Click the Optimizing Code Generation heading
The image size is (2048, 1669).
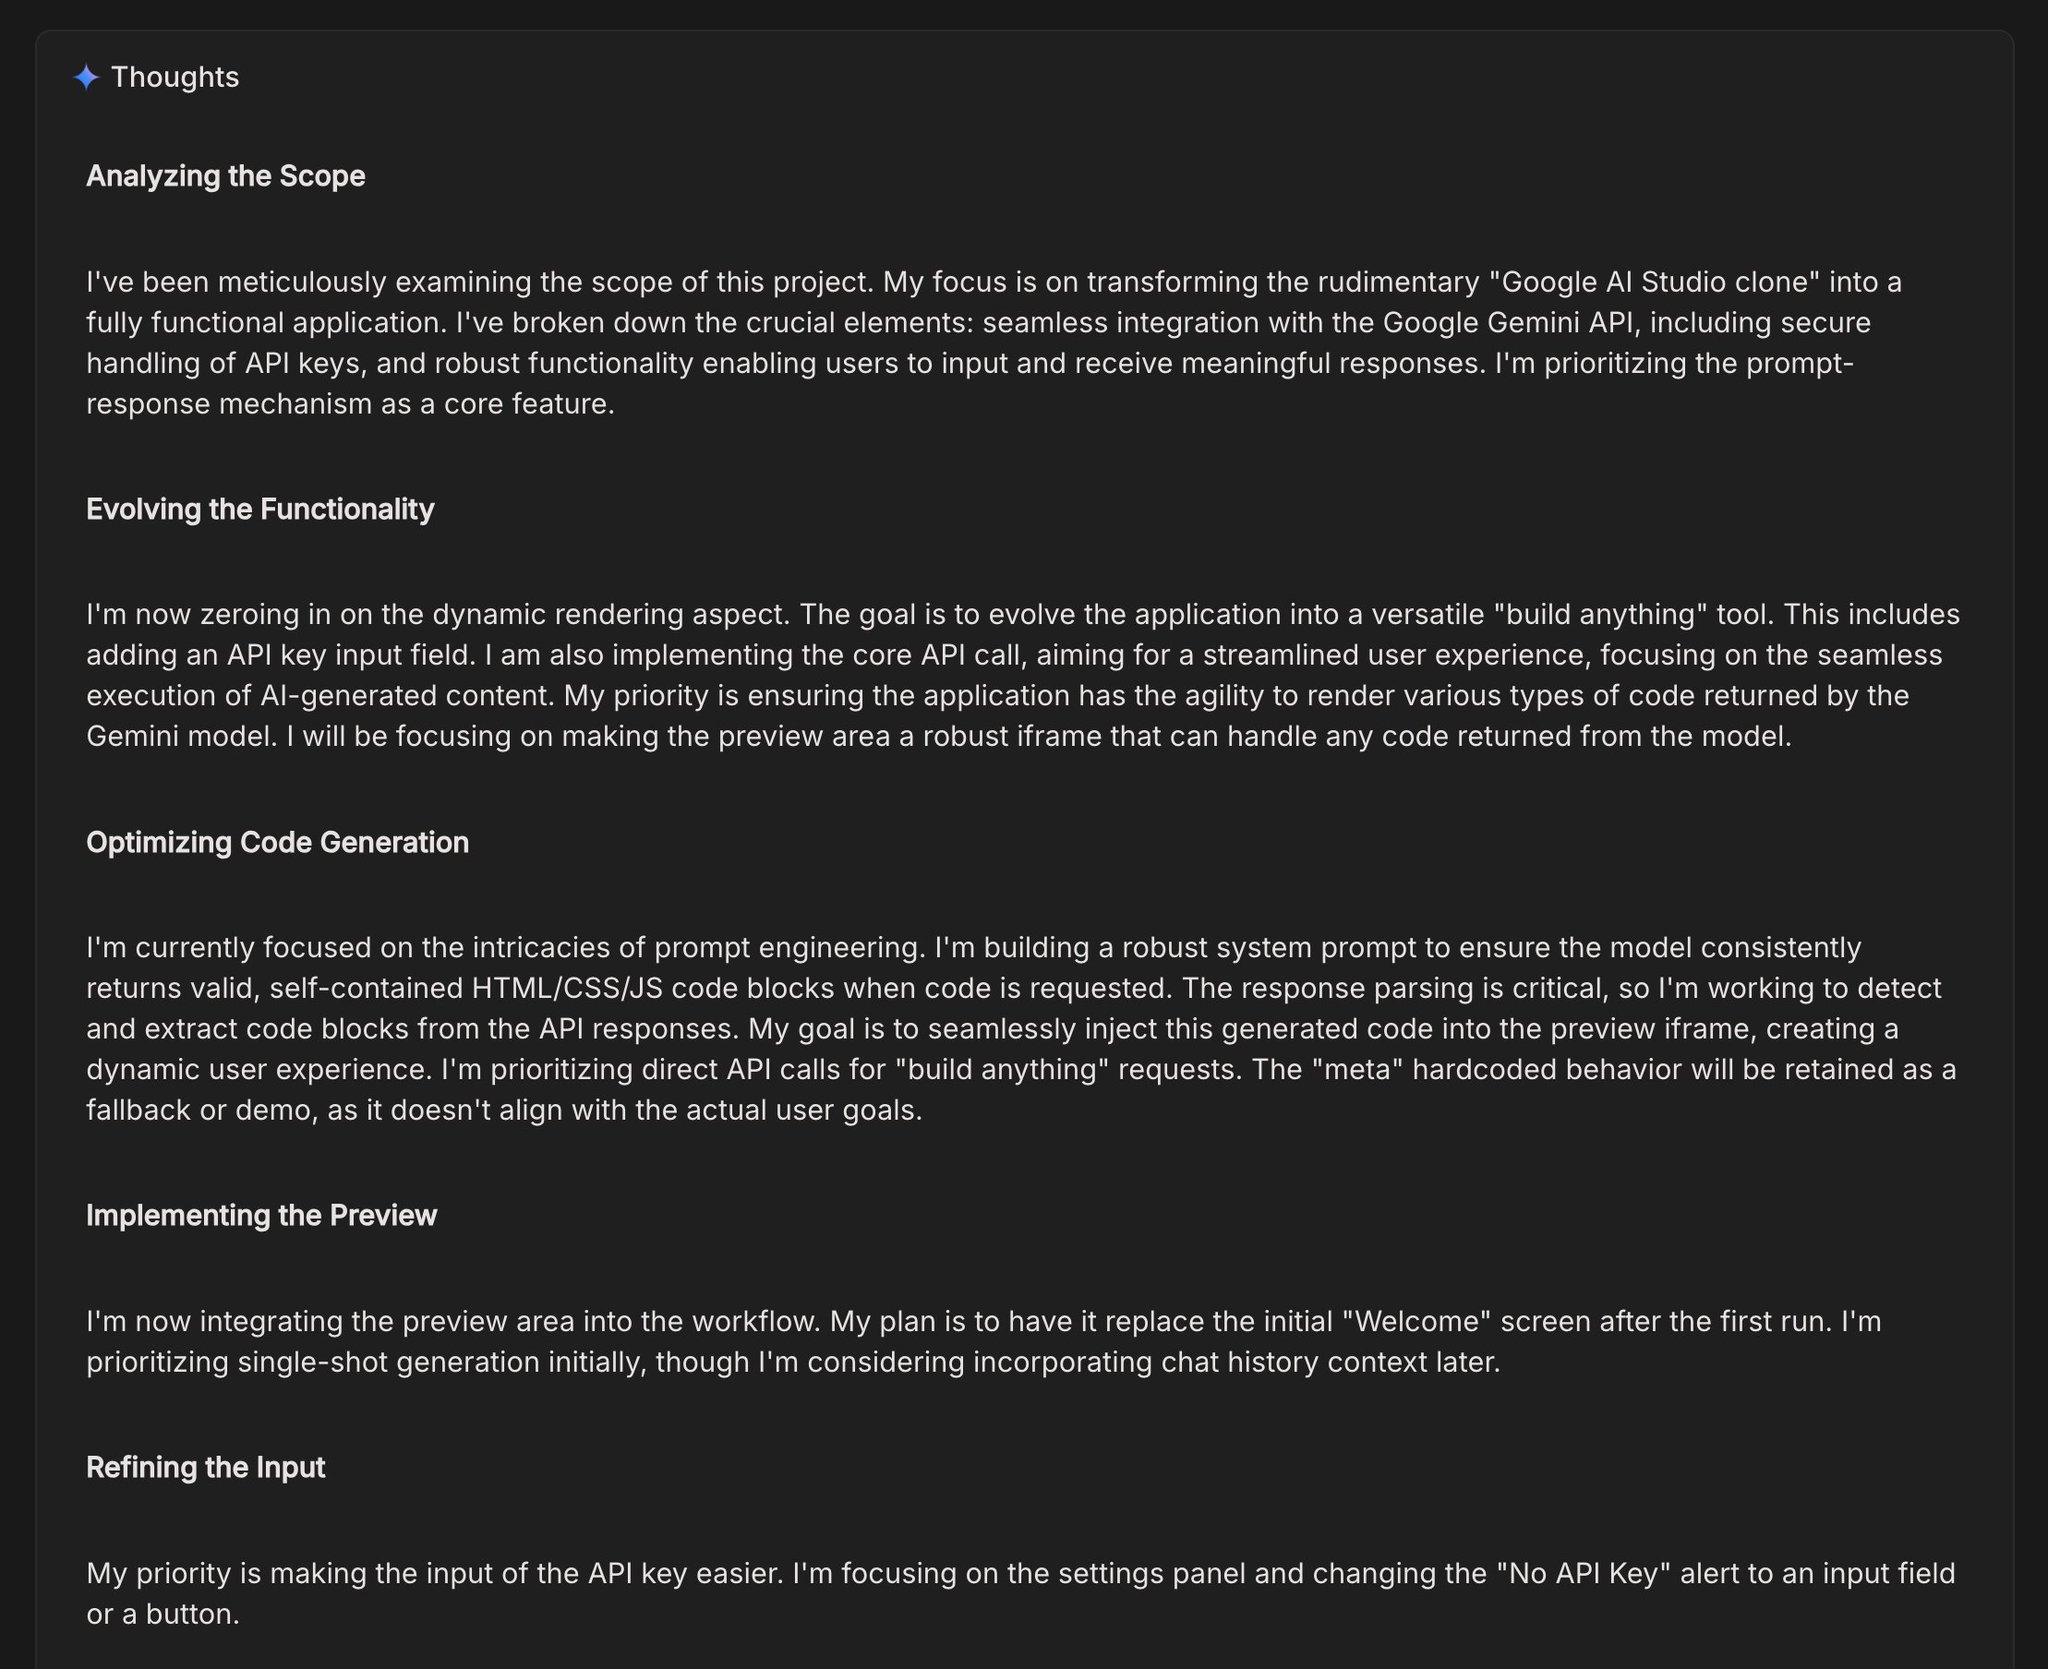(x=277, y=842)
